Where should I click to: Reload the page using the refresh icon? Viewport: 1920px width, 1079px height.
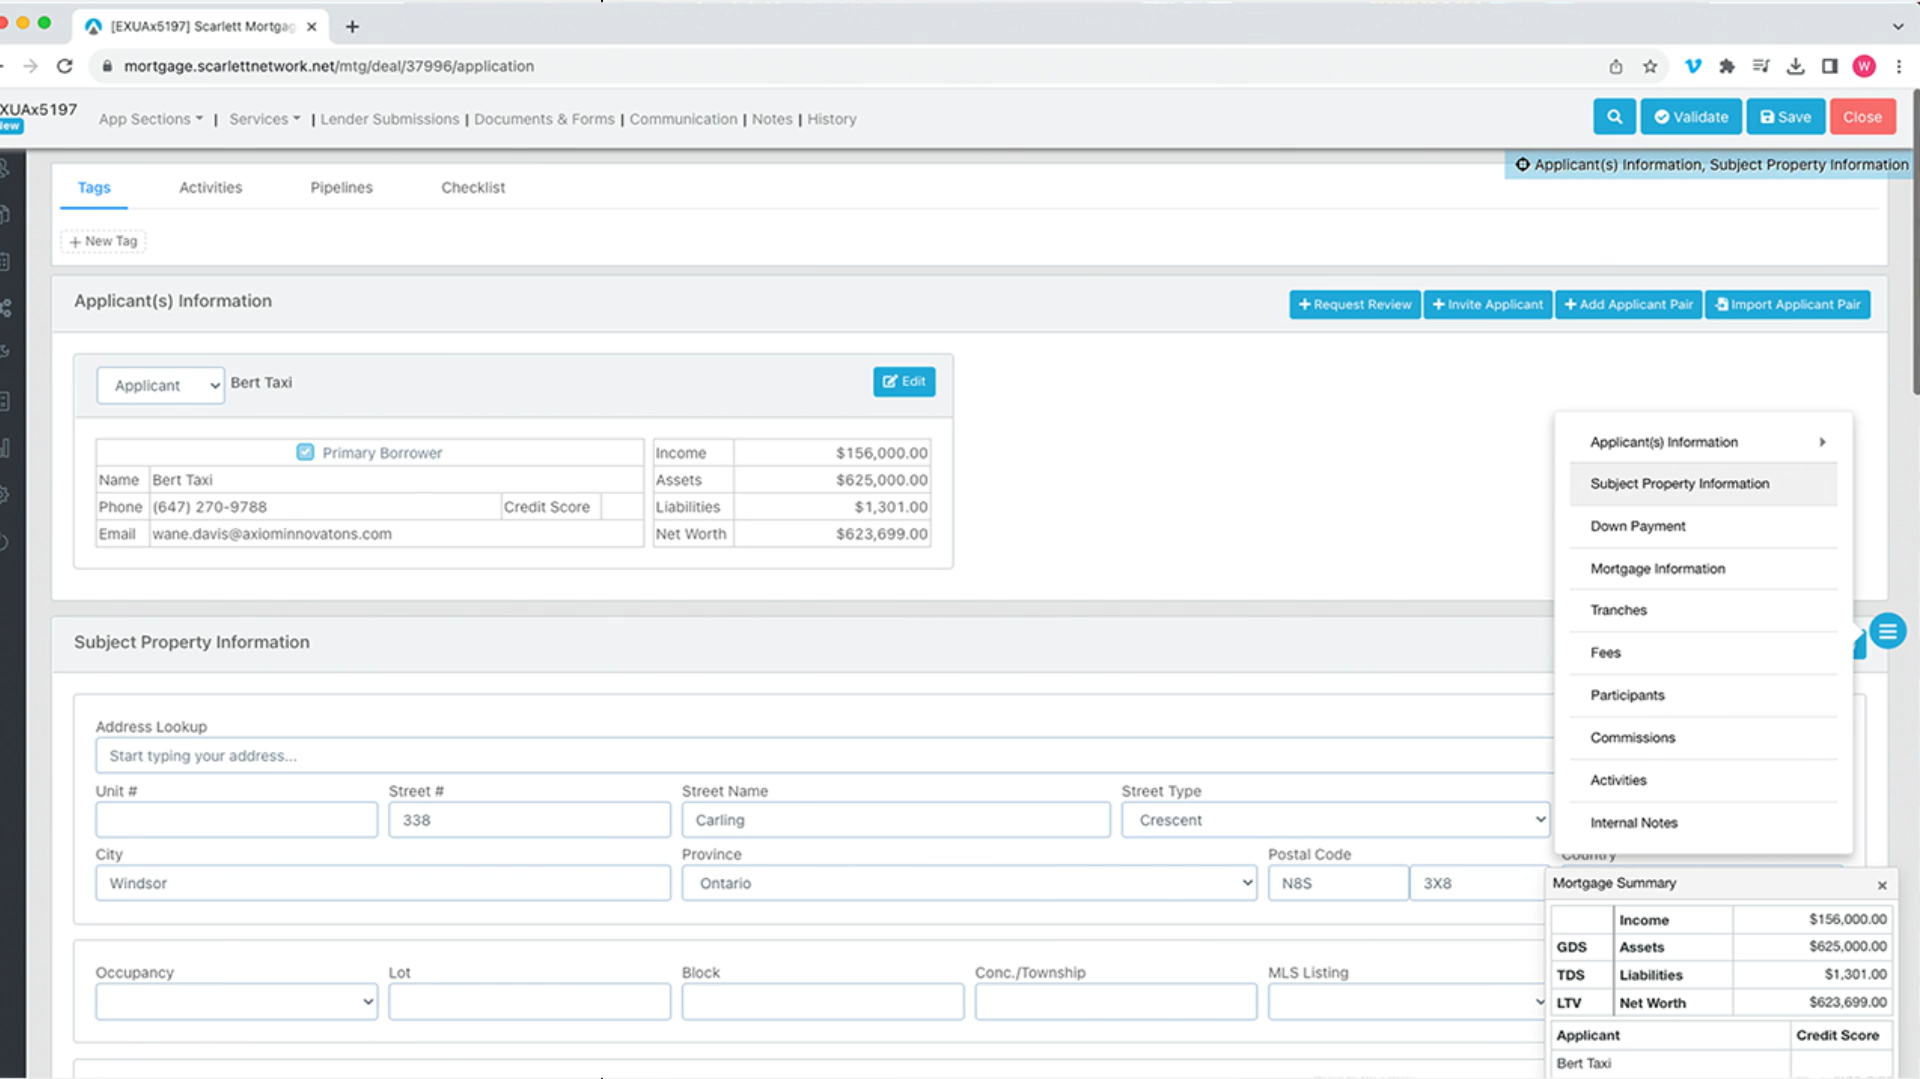[65, 66]
